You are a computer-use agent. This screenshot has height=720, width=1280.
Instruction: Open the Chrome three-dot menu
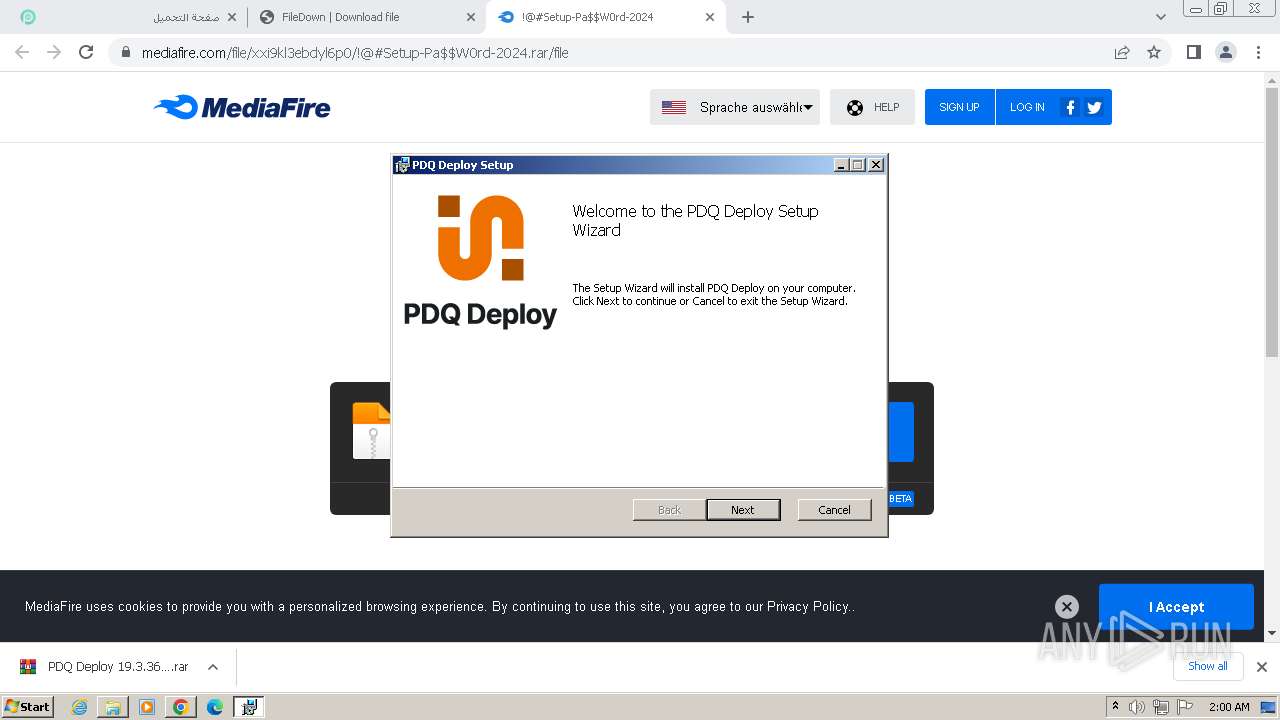[x=1258, y=52]
